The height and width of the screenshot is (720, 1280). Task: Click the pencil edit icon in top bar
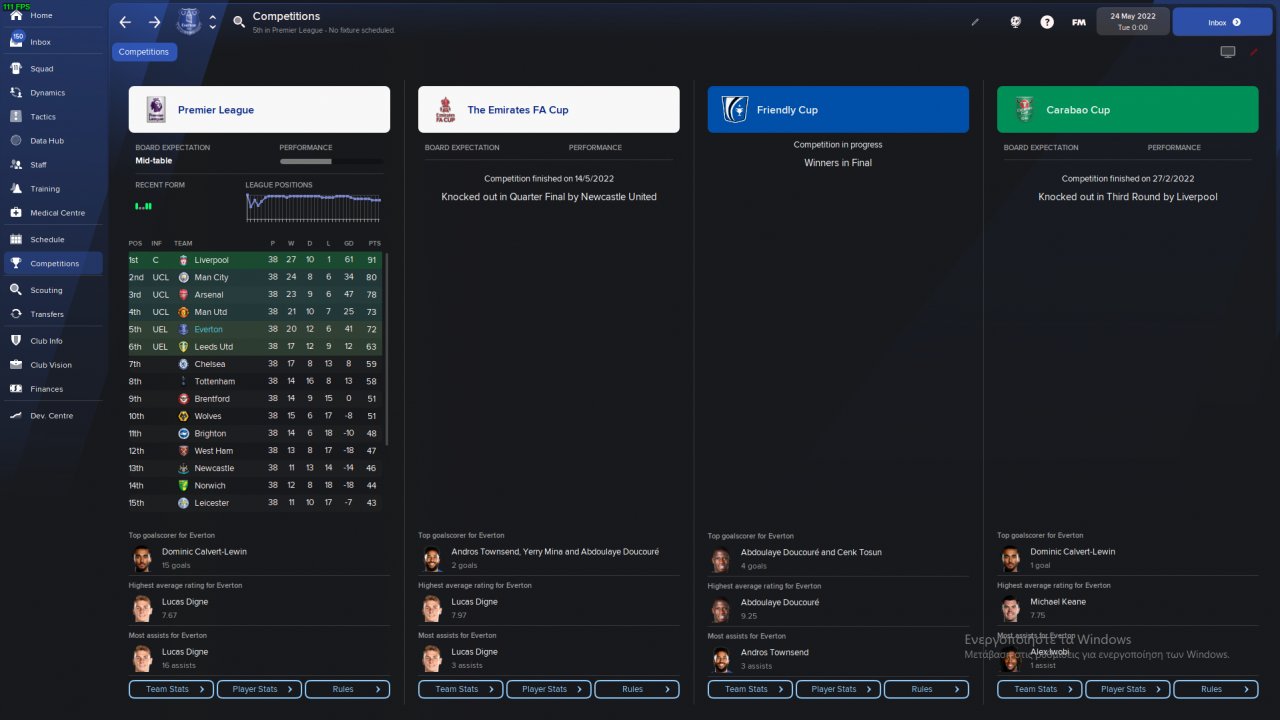click(x=975, y=22)
